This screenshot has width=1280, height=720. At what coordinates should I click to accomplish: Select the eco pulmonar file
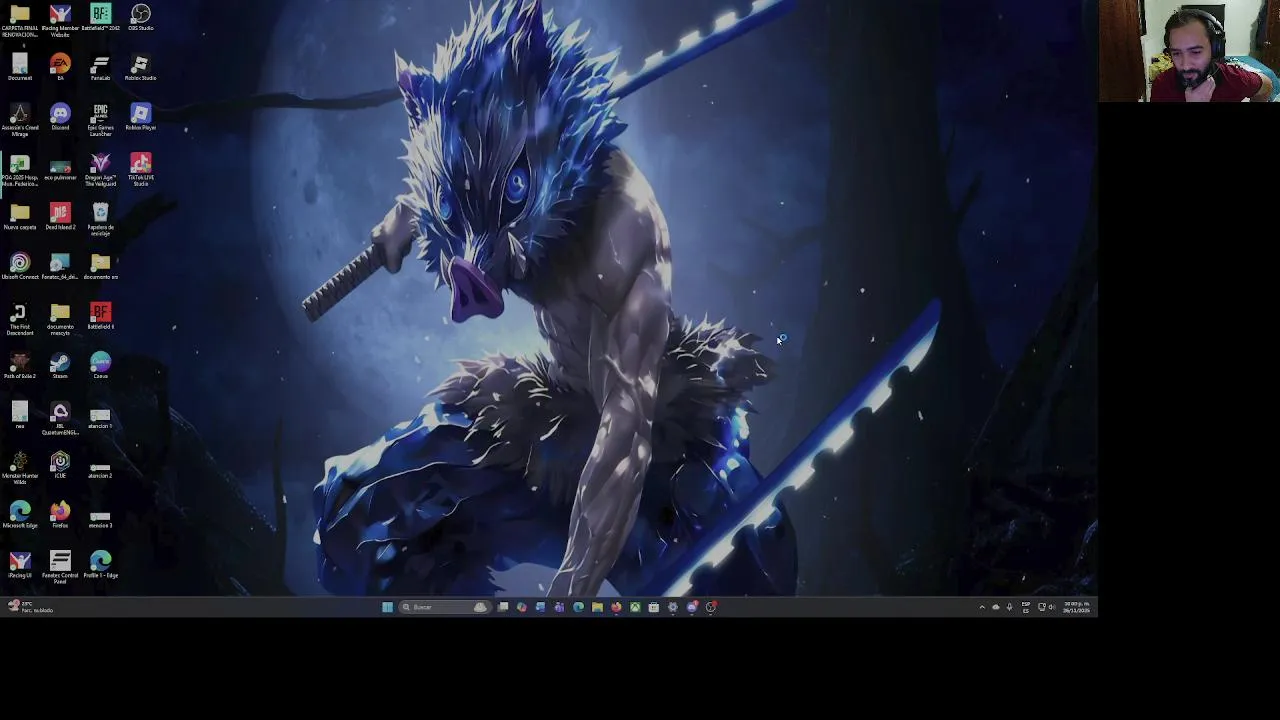click(x=60, y=170)
